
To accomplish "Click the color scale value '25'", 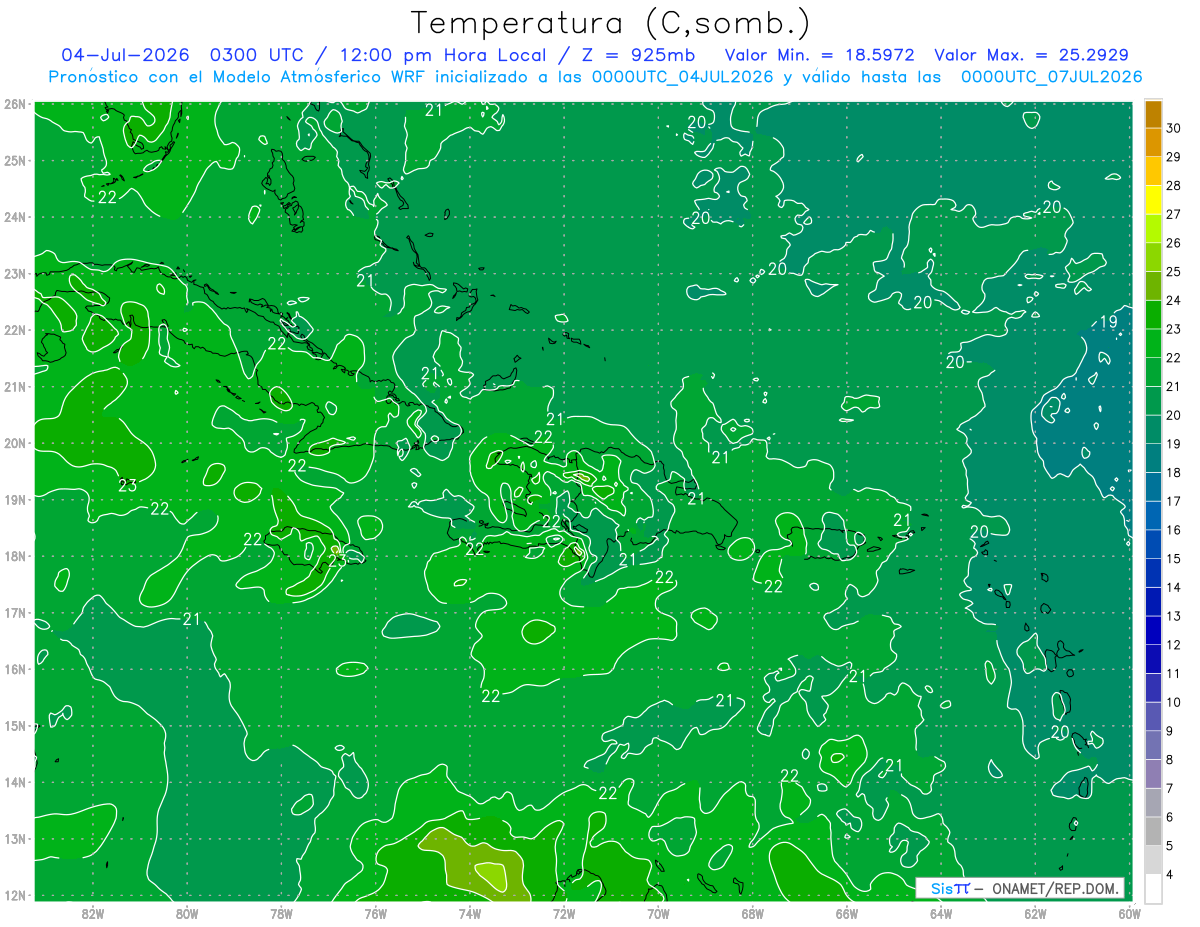I will 1173,271.
